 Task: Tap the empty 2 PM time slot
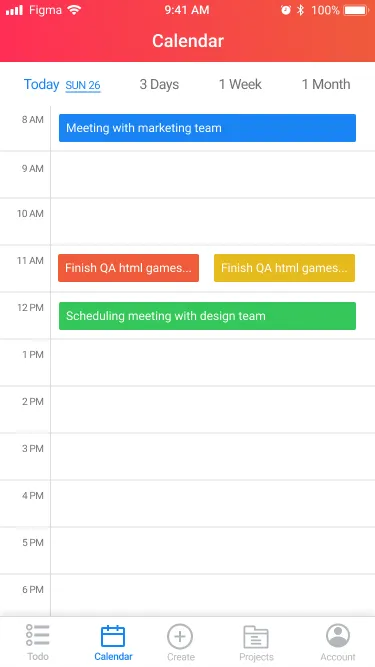click(x=213, y=410)
